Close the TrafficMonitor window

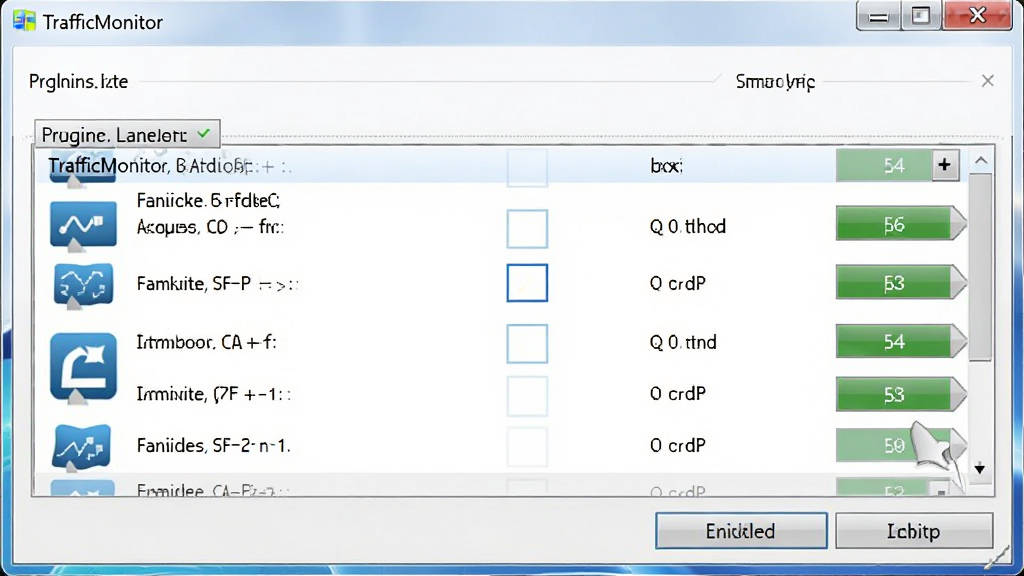click(x=978, y=16)
